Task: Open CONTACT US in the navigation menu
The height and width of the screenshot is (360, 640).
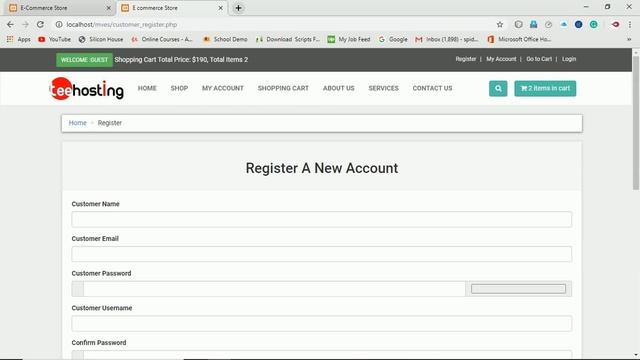Action: click(432, 88)
